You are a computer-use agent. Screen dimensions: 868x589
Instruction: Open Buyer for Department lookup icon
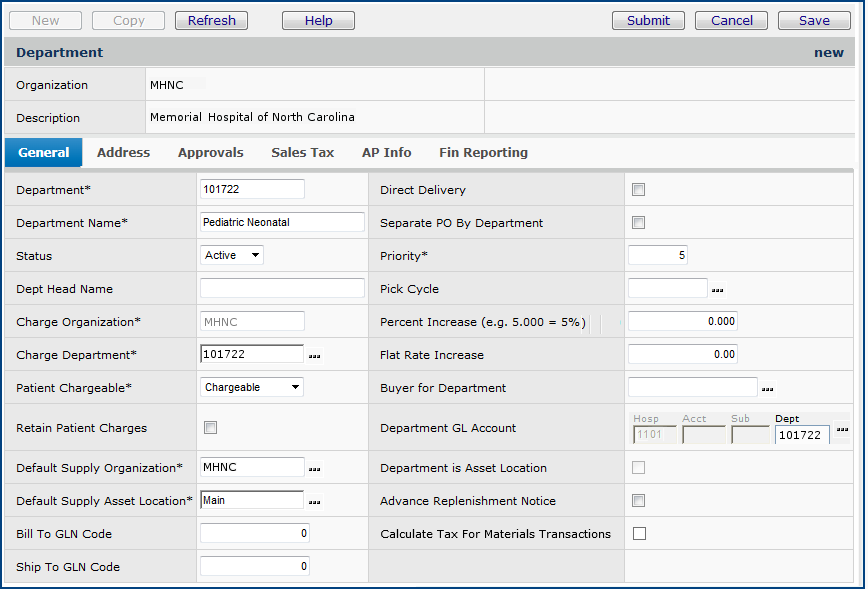tap(768, 389)
